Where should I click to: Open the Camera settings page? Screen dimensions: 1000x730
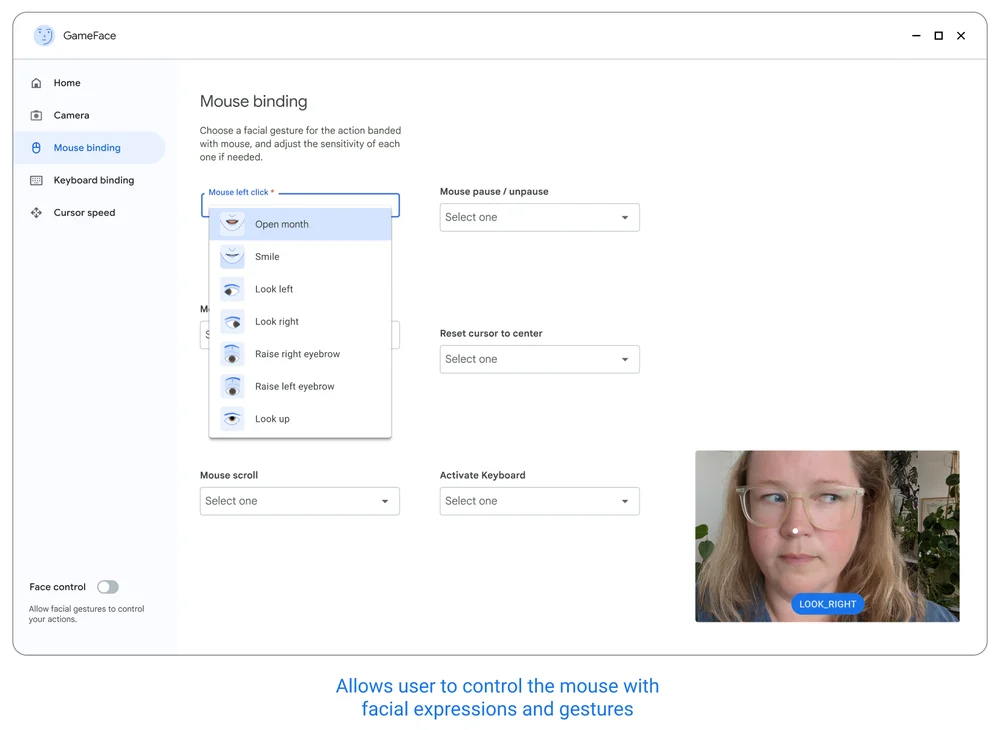[x=71, y=115]
